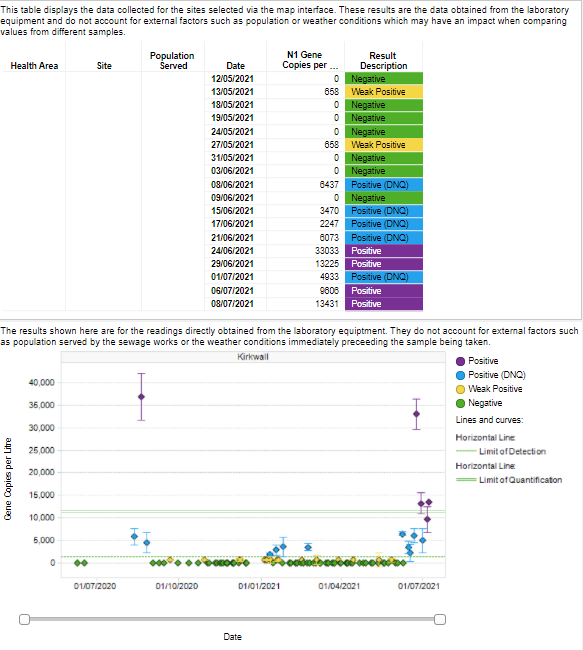Screen dimensions: 583x650
Task: Click the Limit of Quantification legend line
Action: (x=466, y=480)
